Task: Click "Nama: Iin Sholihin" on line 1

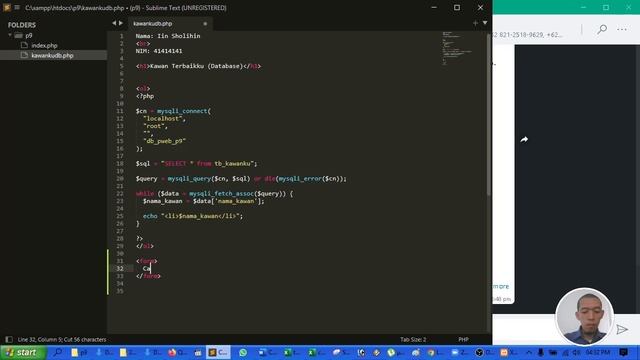Action: [168, 36]
